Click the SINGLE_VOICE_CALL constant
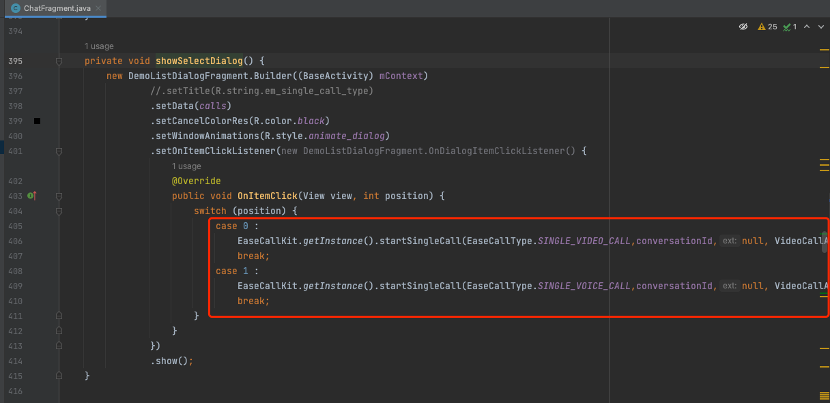 [x=584, y=286]
